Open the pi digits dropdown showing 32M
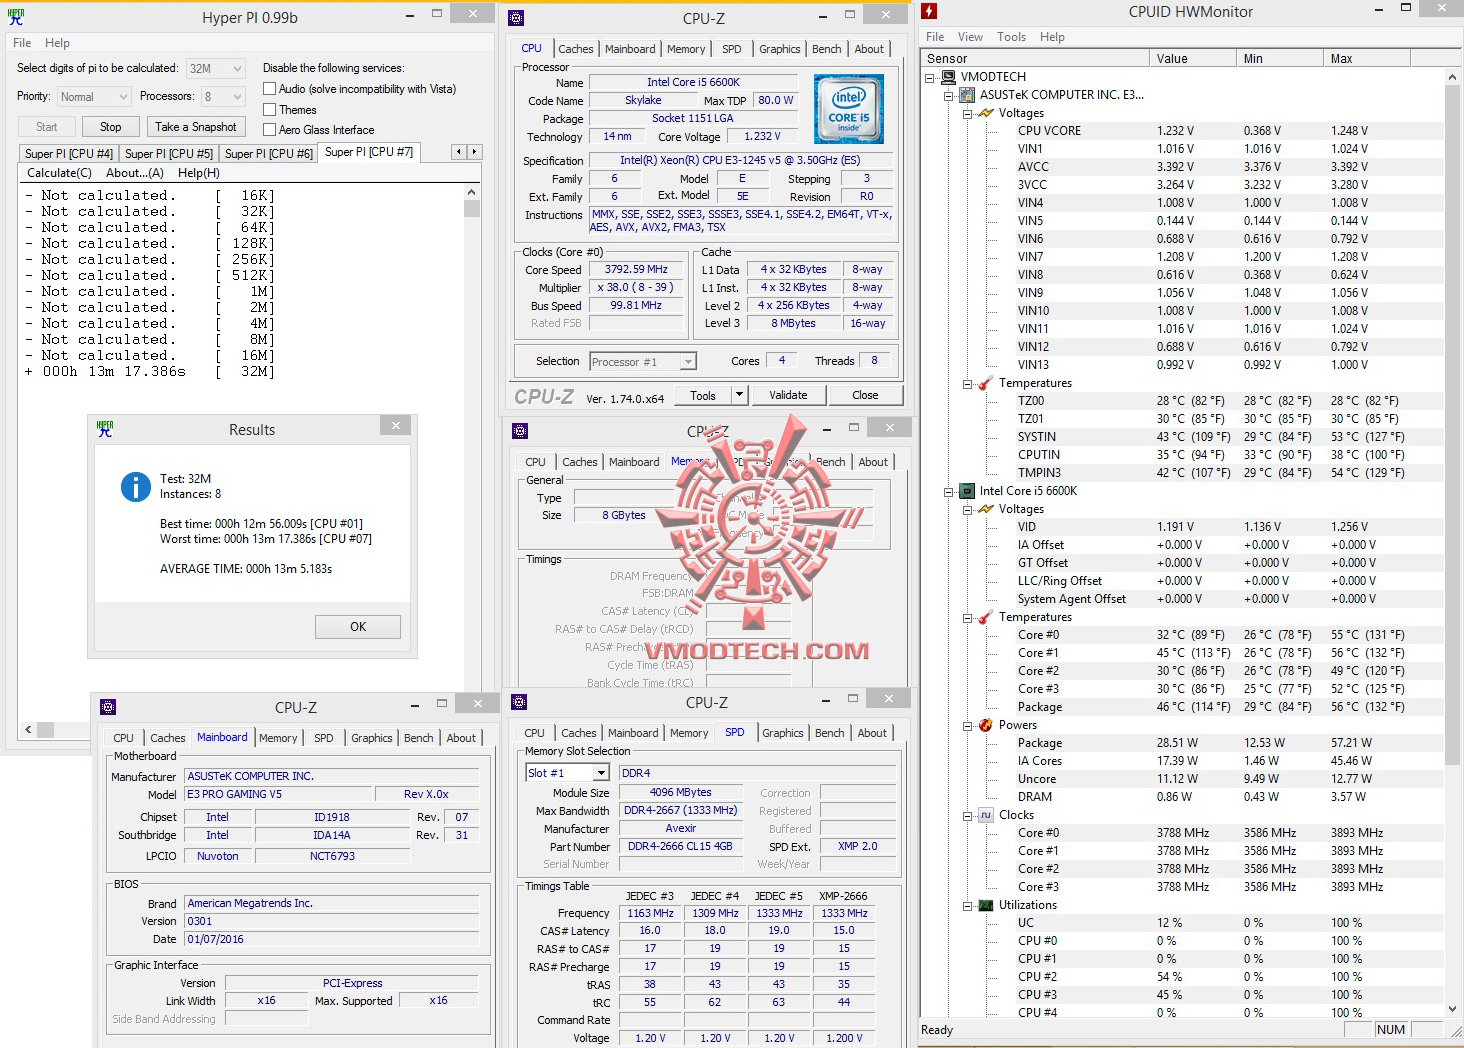 [215, 68]
